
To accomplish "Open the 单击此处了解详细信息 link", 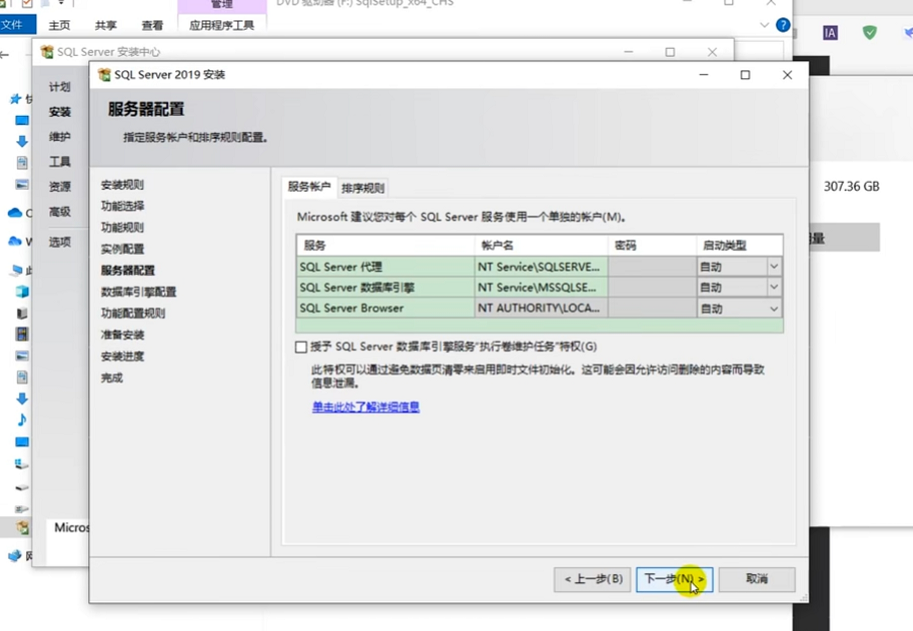I will [x=366, y=407].
